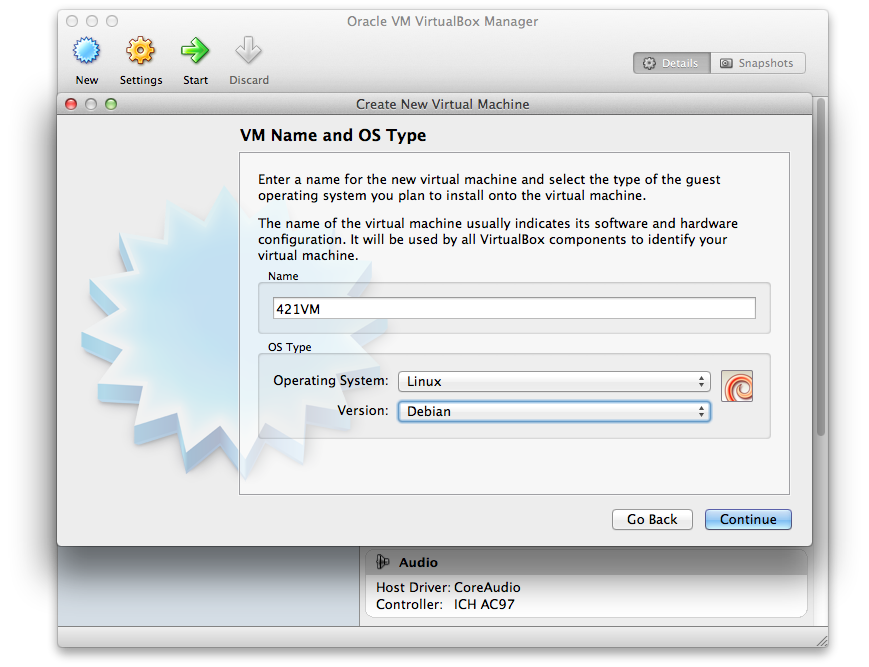The width and height of the screenshot is (869, 667).
Task: Open the Version dropdown showing Debian
Action: coord(554,411)
